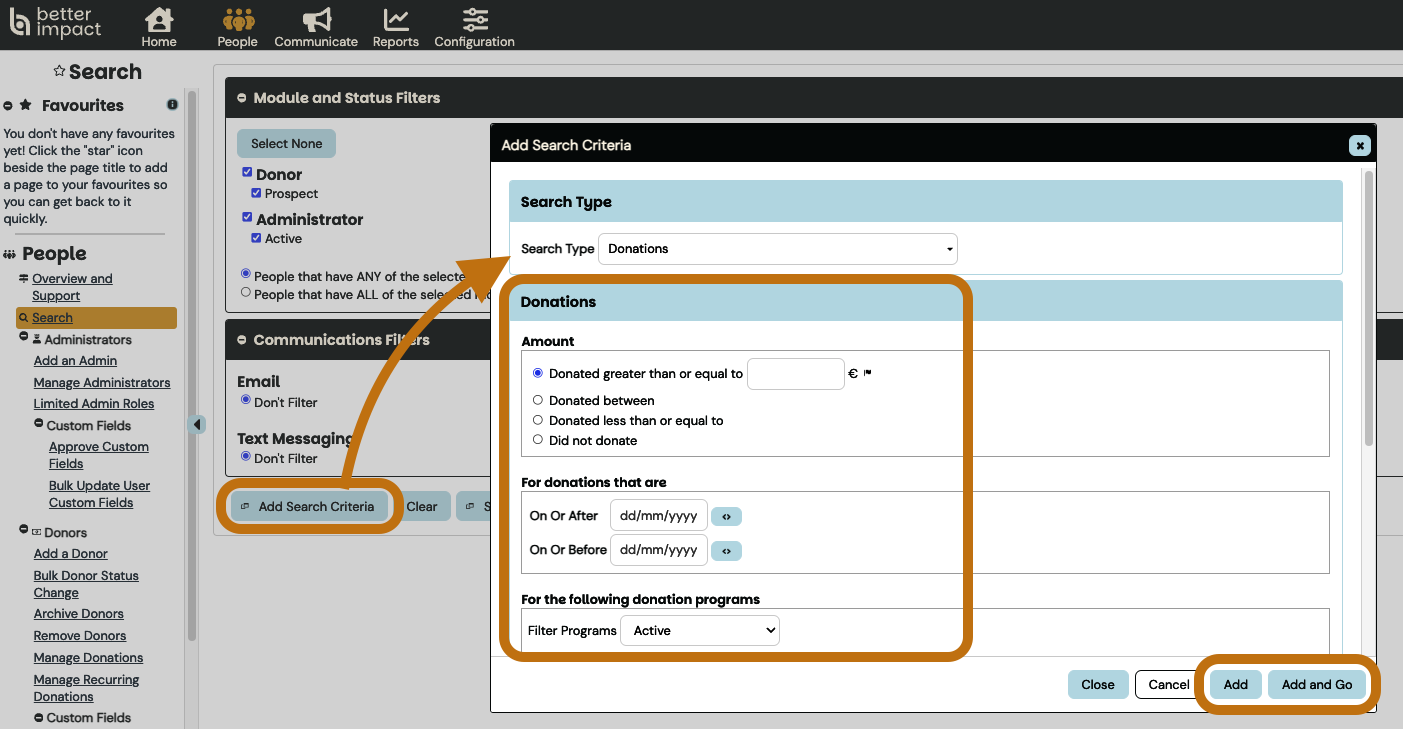Click the donation amount input field
The width and height of the screenshot is (1403, 729).
(795, 374)
